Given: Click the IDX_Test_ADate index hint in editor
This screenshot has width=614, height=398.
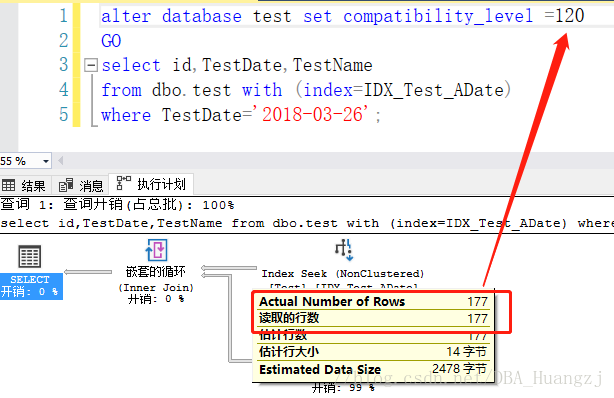Looking at the screenshot, I should [x=433, y=90].
